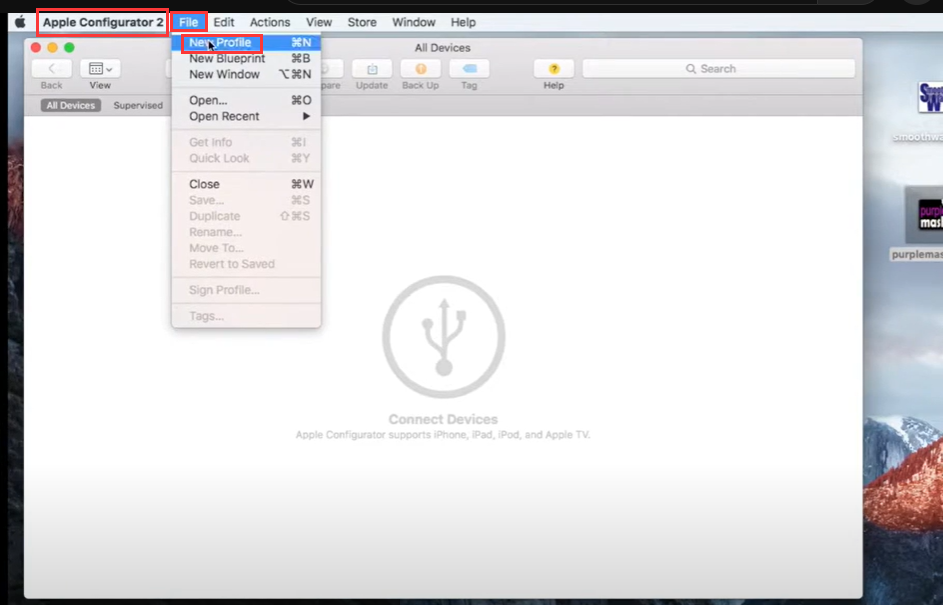The image size is (943, 605).
Task: Click the Update toolbar icon
Action: coord(372,69)
